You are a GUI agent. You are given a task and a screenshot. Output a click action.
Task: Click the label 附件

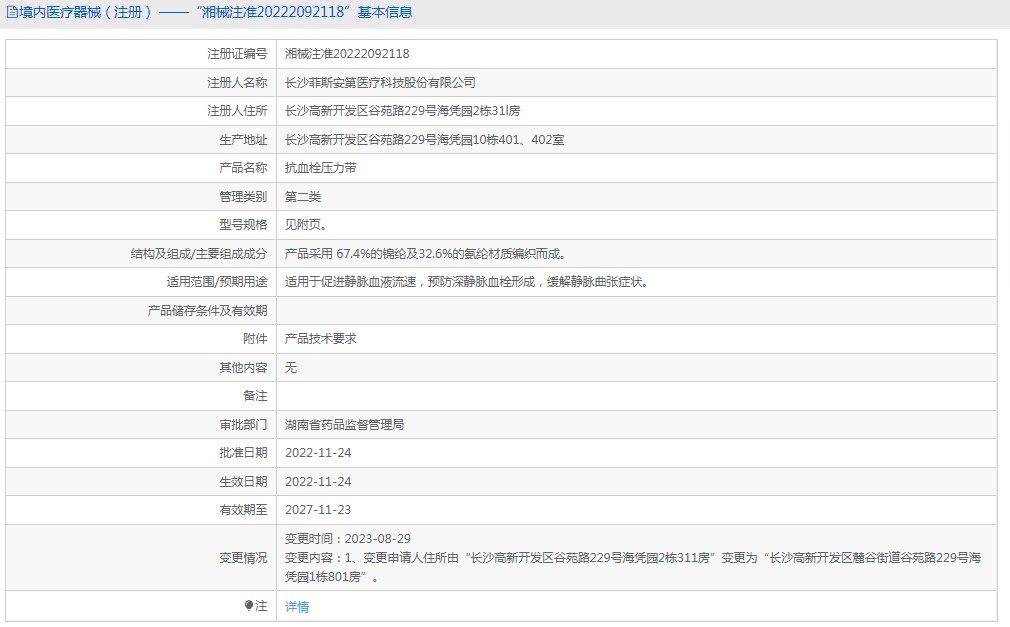[x=255, y=338]
